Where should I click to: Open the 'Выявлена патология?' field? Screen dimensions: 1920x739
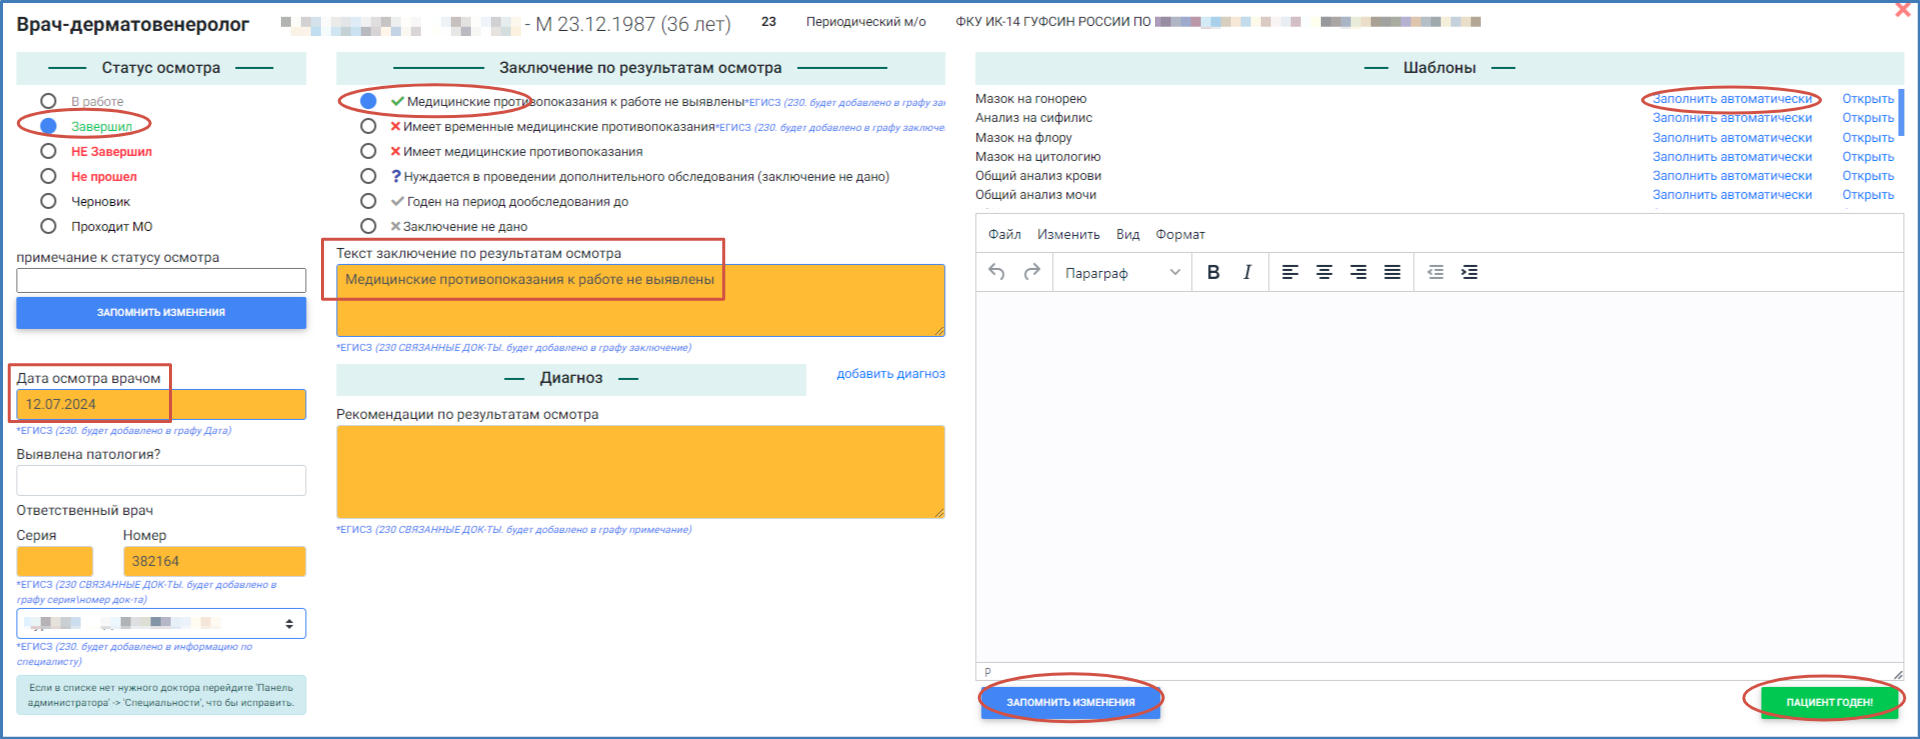click(x=161, y=481)
